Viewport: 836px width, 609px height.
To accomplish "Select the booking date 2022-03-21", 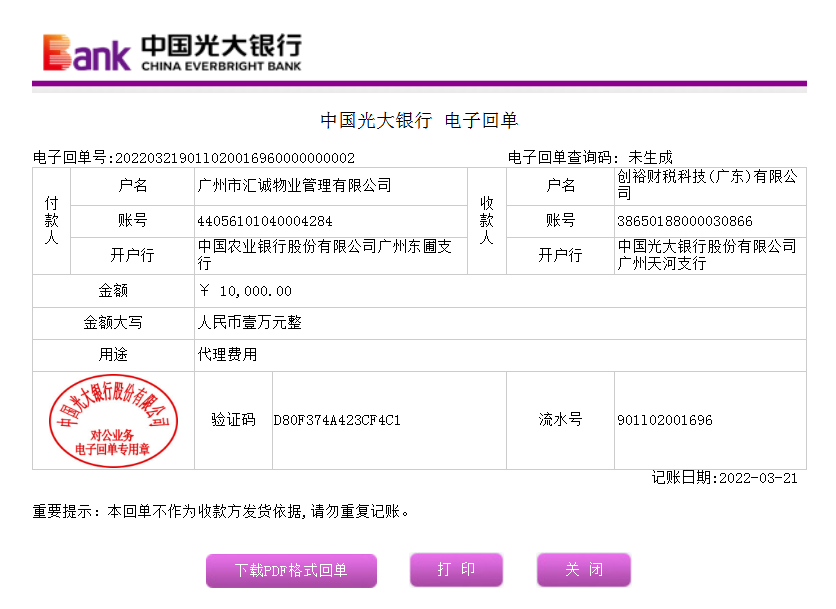I will click(758, 478).
